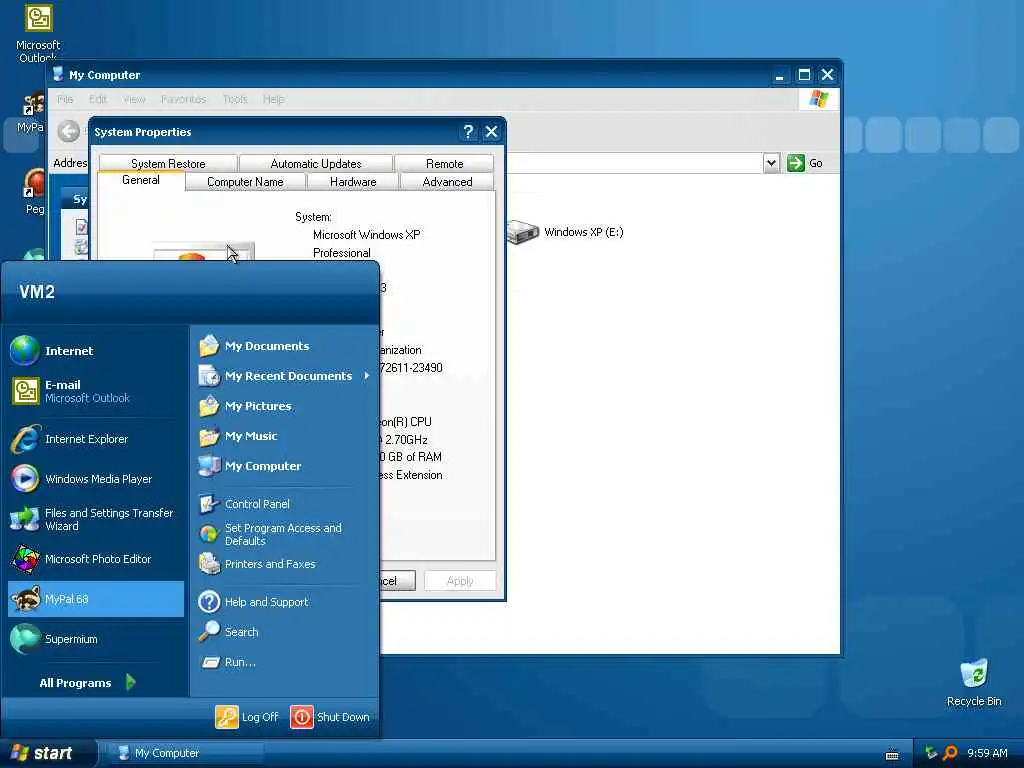Open Help and Support

(x=284, y=602)
